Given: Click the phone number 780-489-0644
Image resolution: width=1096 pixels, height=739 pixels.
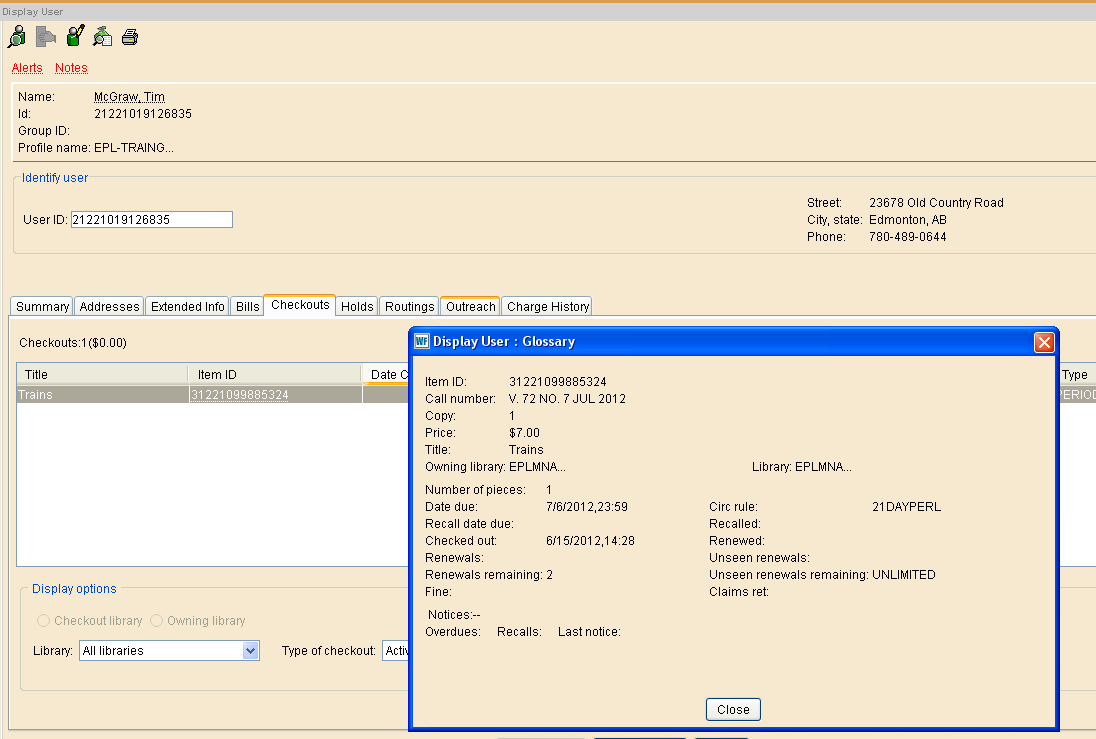Looking at the screenshot, I should click(907, 237).
